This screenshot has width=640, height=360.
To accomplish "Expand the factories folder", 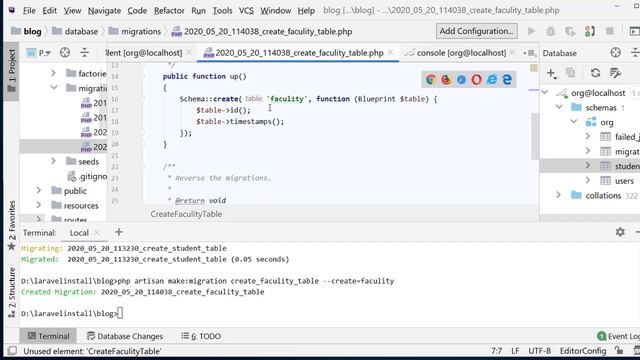I will 53,73.
